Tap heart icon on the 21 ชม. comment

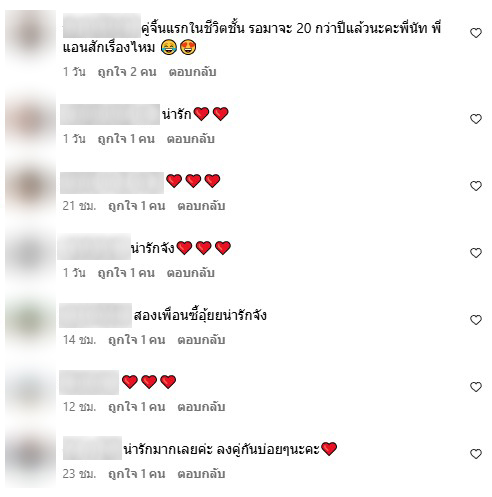tap(476, 186)
